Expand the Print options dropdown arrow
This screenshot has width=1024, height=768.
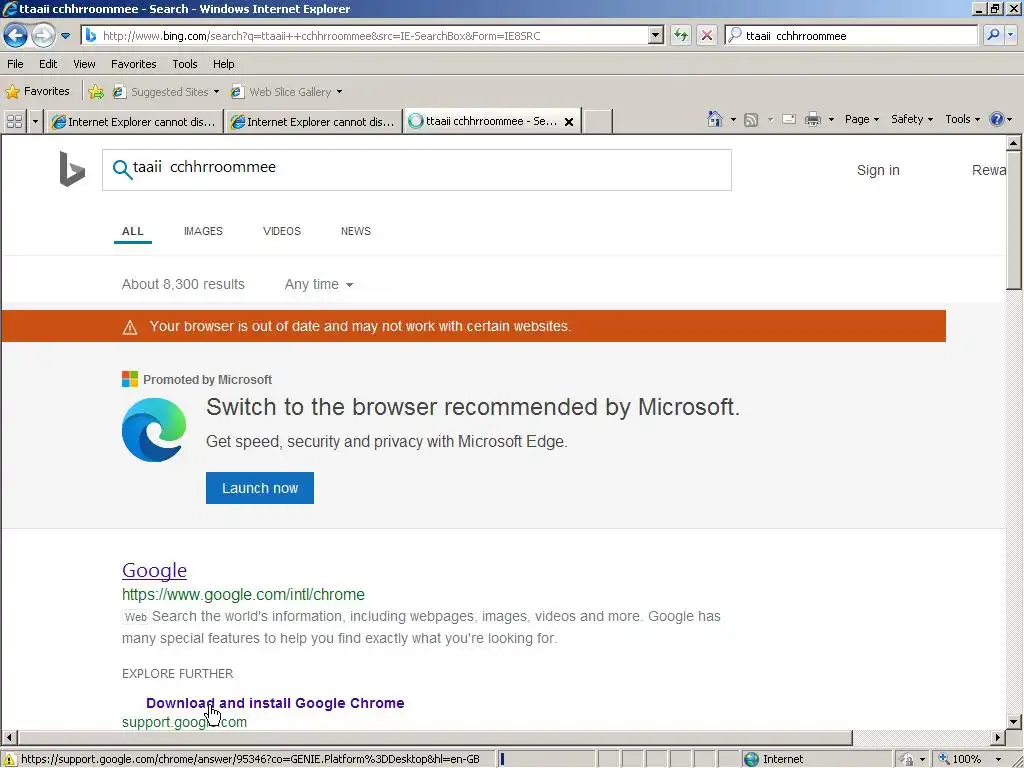tap(831, 120)
